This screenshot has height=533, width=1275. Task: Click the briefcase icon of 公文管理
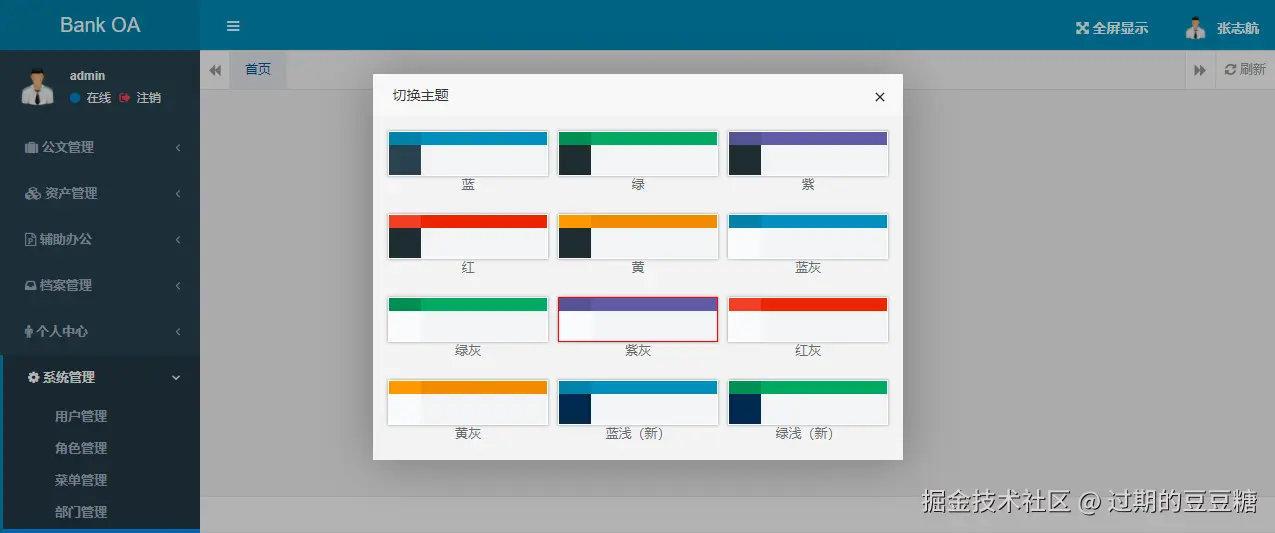pyautogui.click(x=31, y=147)
